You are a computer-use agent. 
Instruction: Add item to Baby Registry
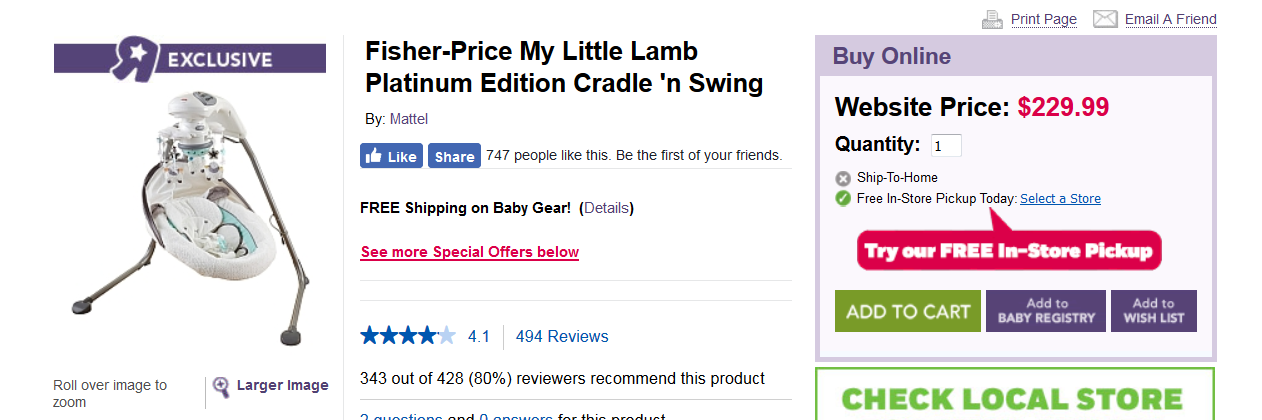[1046, 311]
